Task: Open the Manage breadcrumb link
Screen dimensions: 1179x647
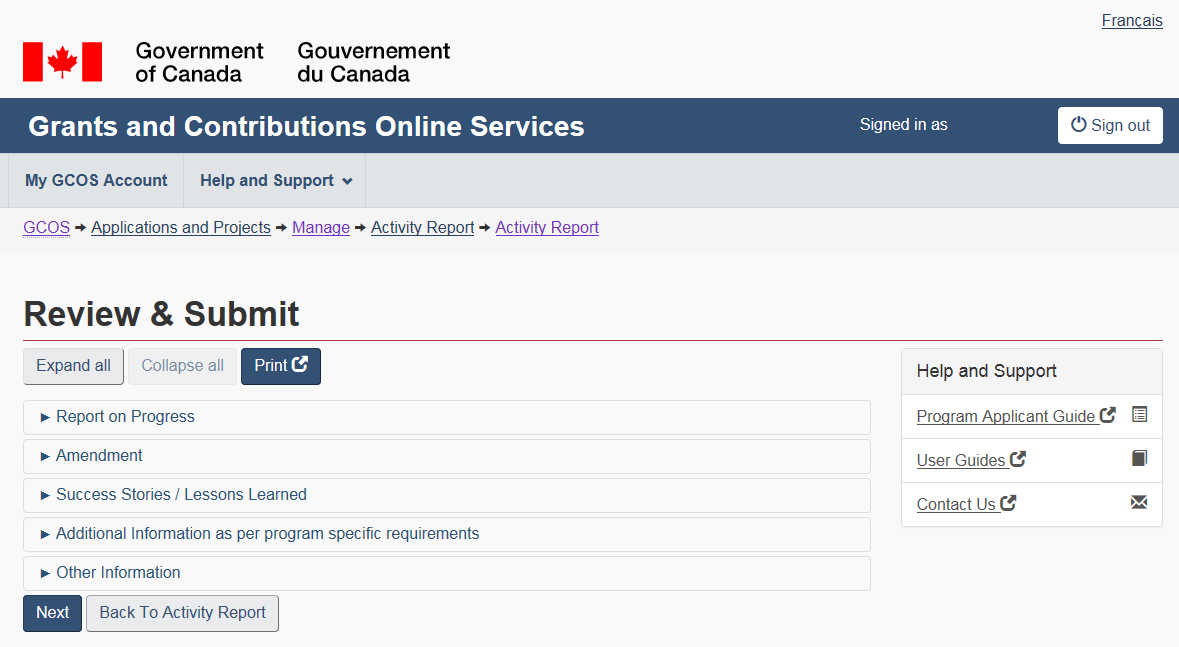Action: (321, 228)
